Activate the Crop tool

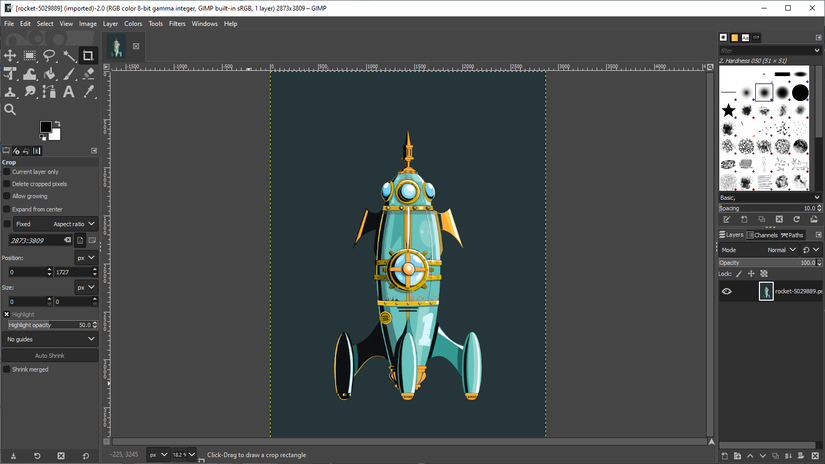88,56
